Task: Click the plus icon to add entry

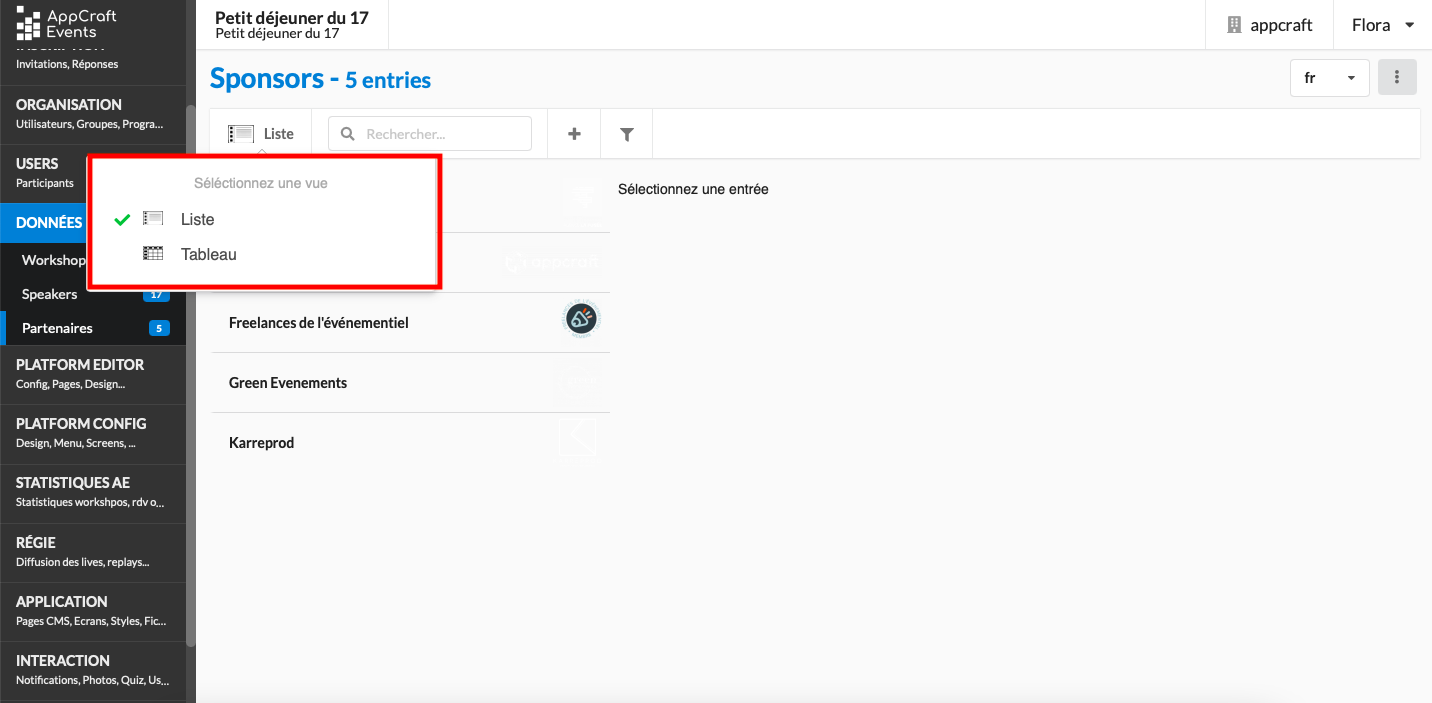Action: click(574, 134)
